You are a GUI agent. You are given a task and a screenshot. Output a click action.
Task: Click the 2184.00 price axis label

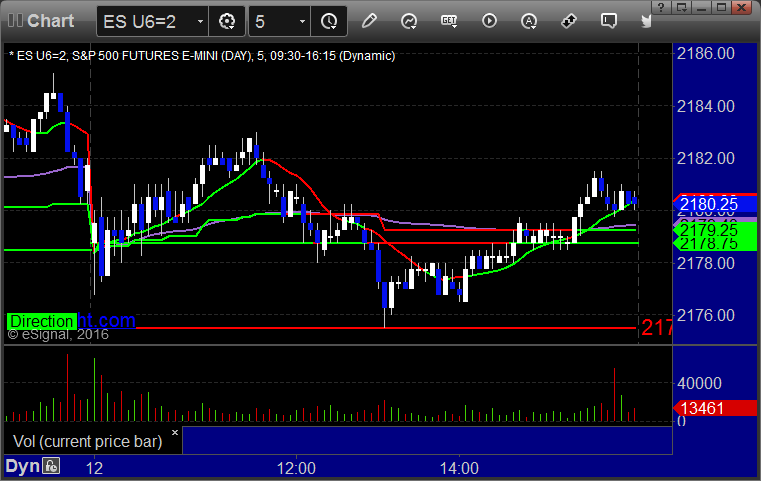(x=706, y=106)
